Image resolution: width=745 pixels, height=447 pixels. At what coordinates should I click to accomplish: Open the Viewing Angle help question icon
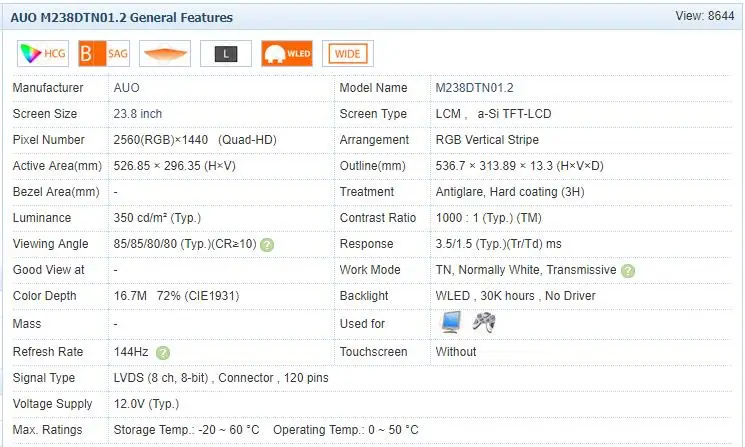267,245
